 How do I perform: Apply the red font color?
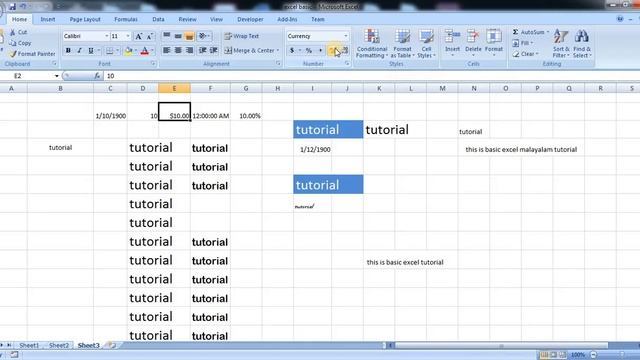(144, 51)
